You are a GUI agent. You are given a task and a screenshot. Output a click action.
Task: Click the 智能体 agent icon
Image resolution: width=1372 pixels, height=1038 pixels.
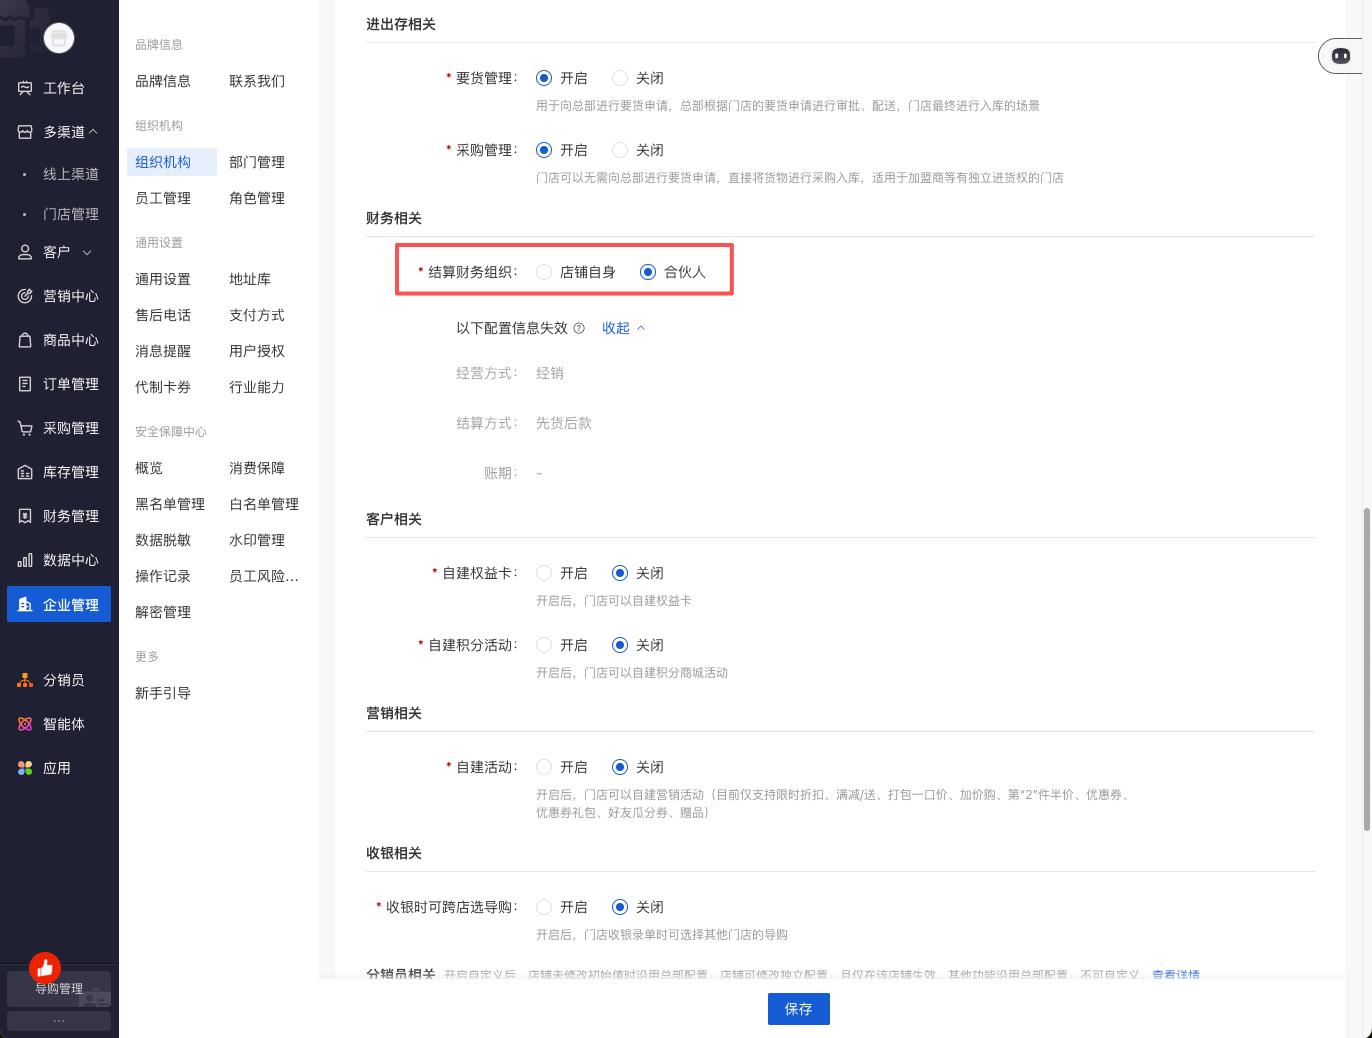[25, 724]
